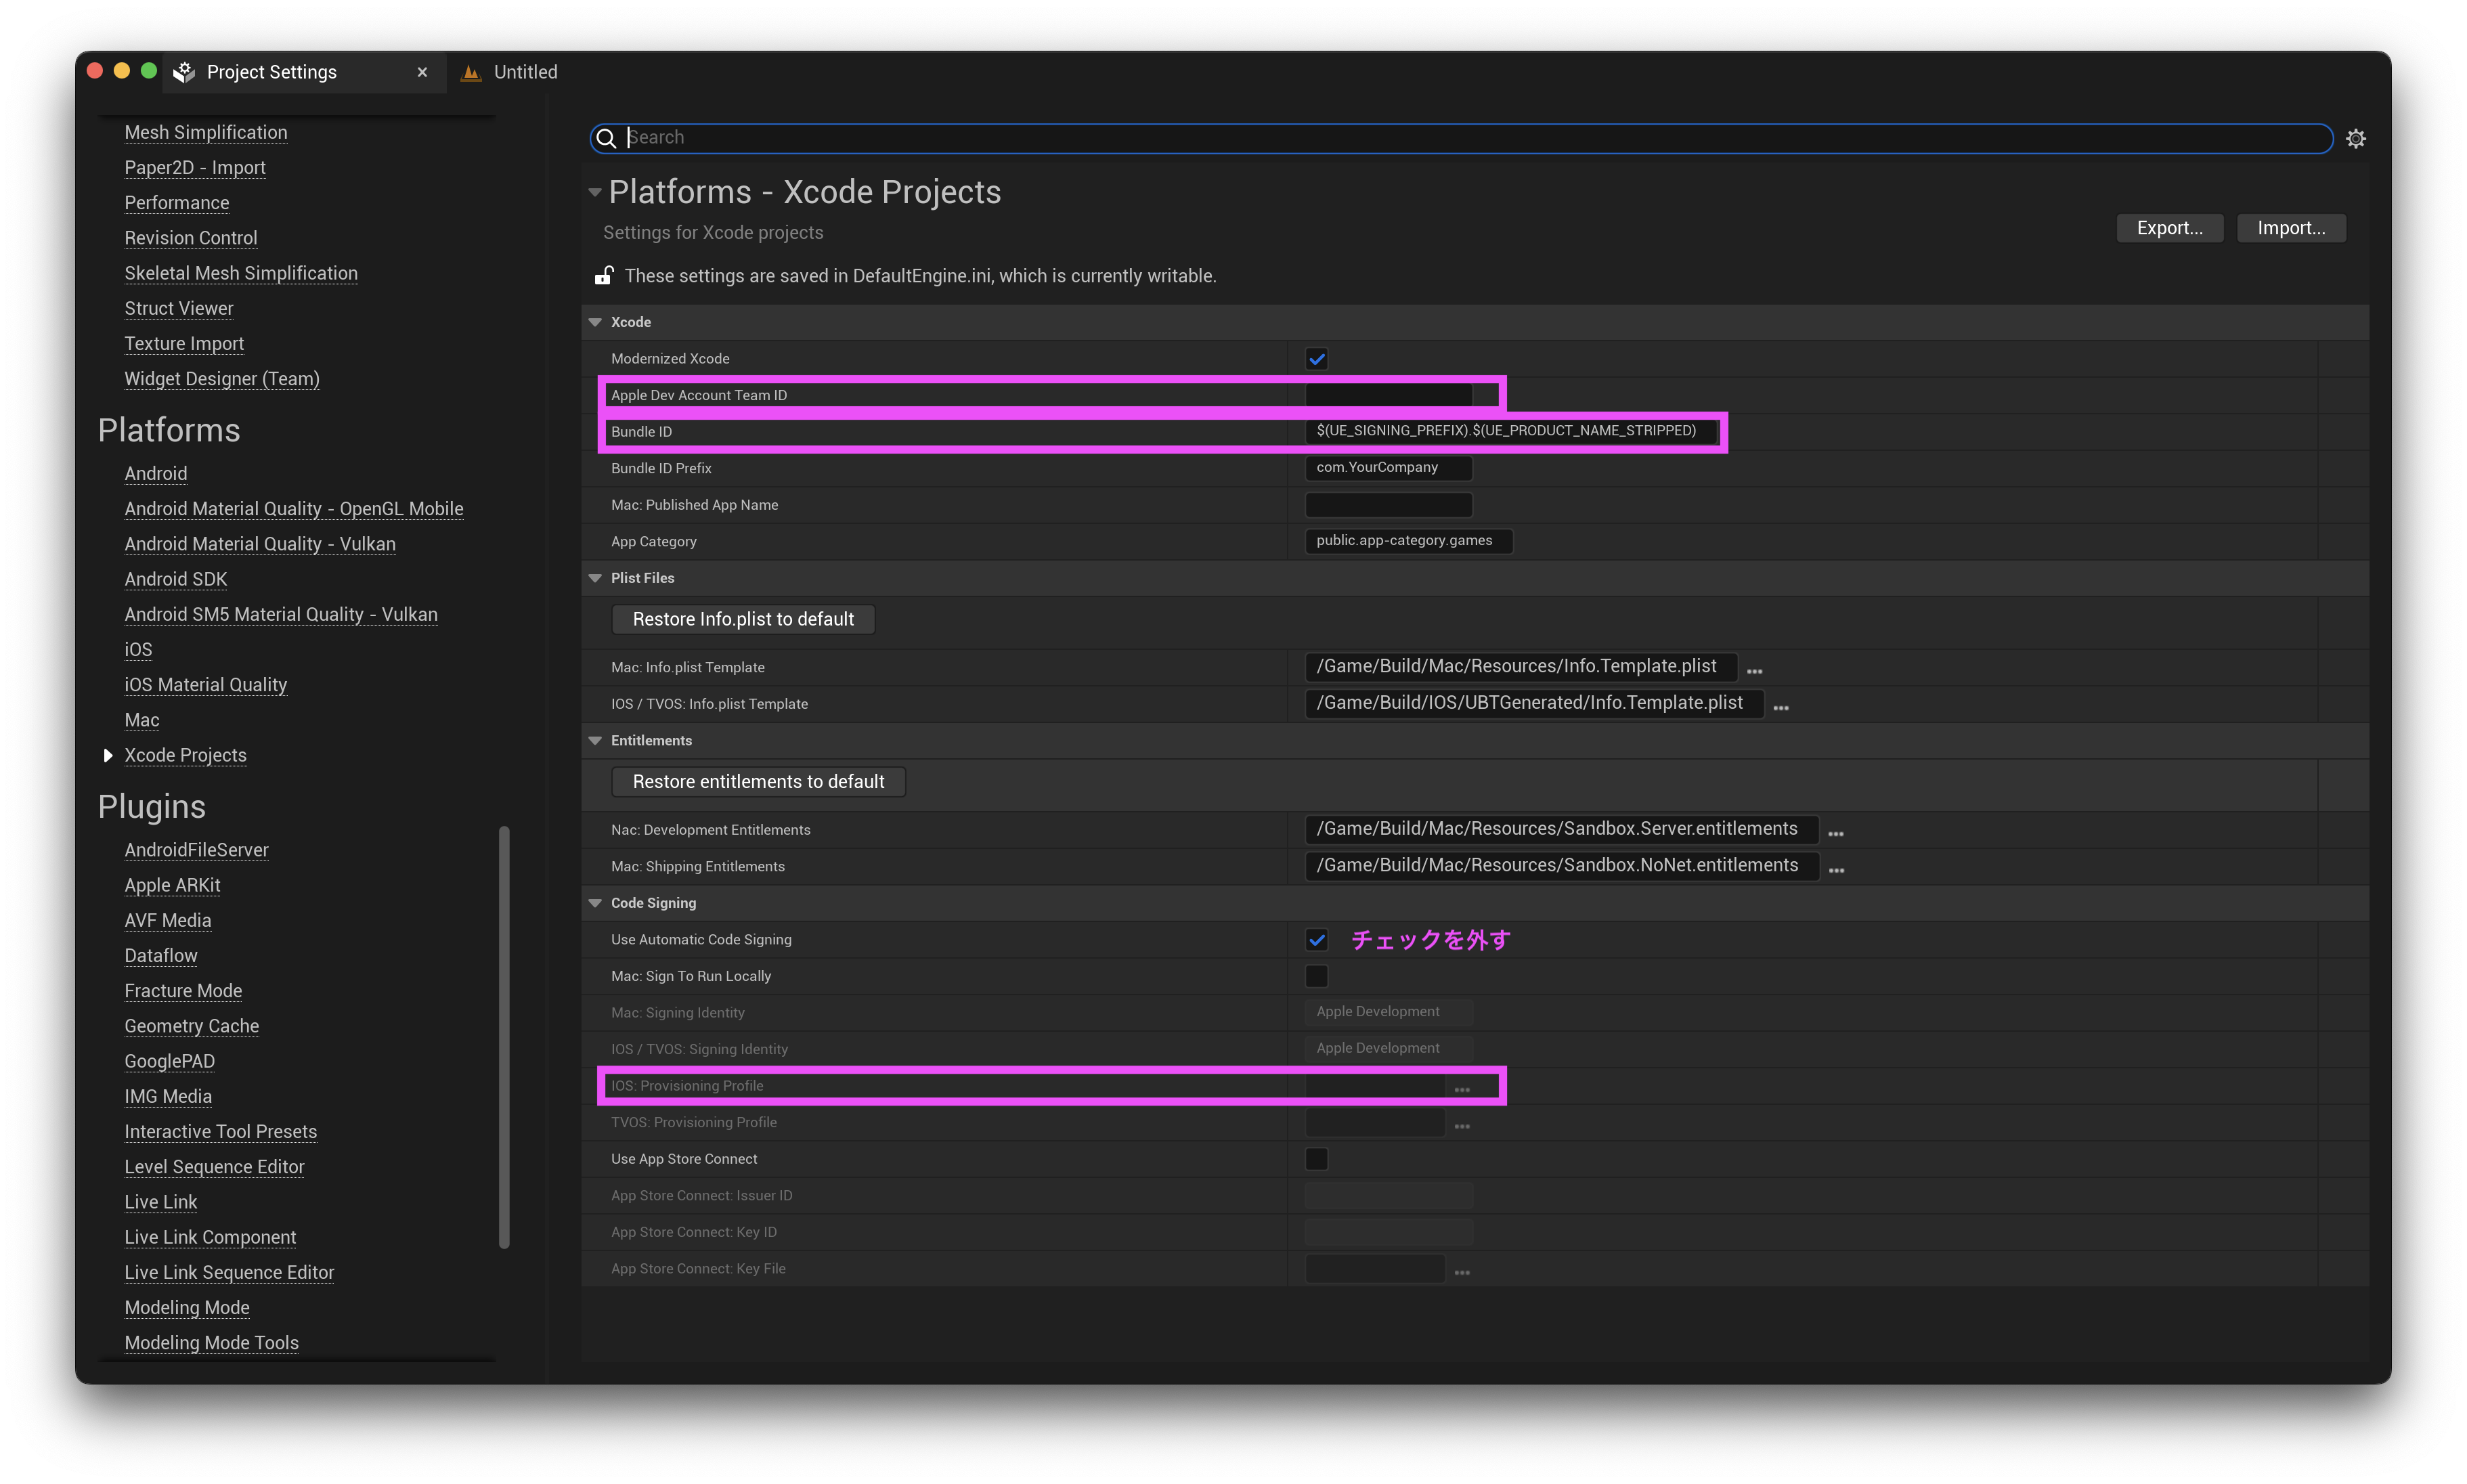Browse for Mac Info.plist Template file

click(1754, 670)
